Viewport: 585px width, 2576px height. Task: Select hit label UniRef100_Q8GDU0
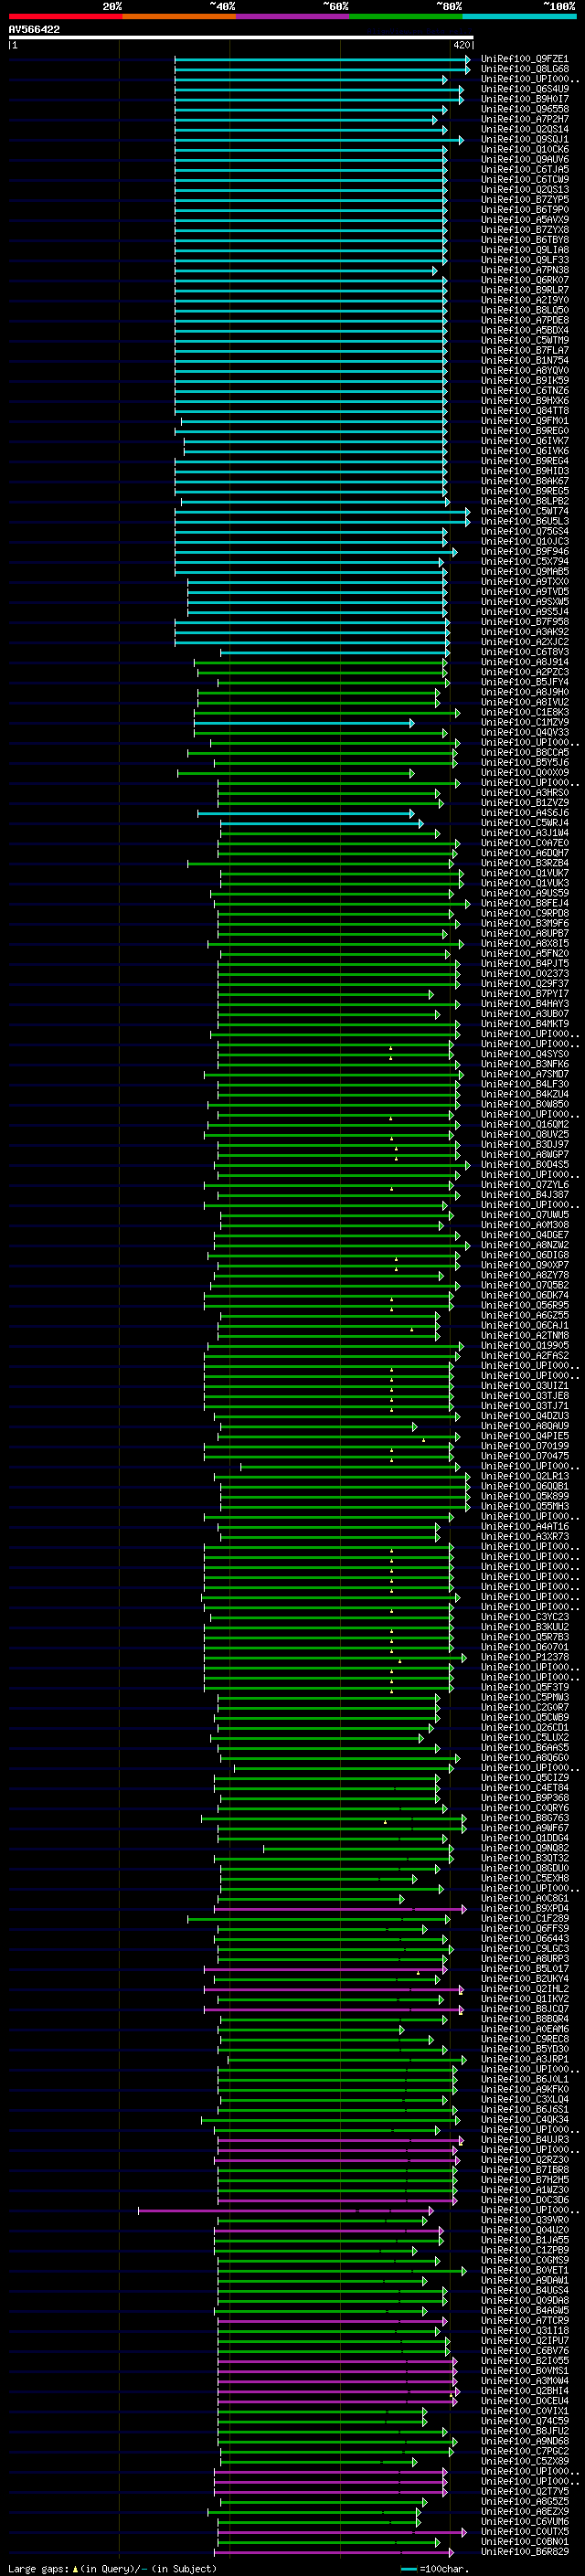pos(524,1868)
